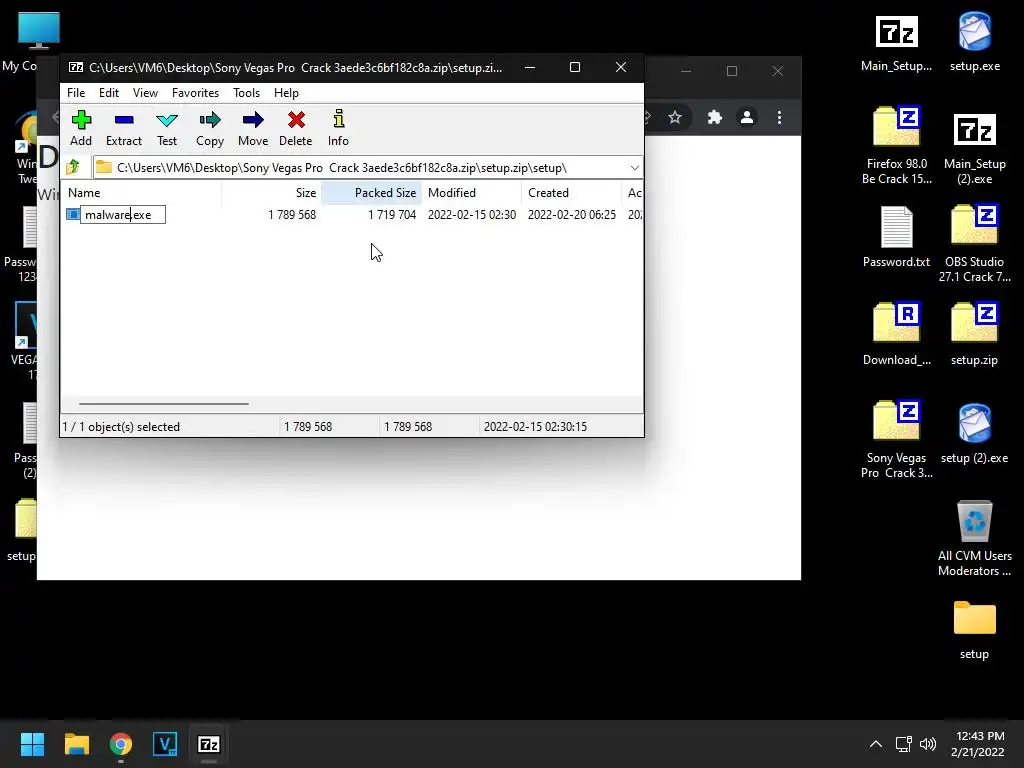The width and height of the screenshot is (1024, 768).
Task: Select the setup folder on desktop
Action: click(x=974, y=630)
